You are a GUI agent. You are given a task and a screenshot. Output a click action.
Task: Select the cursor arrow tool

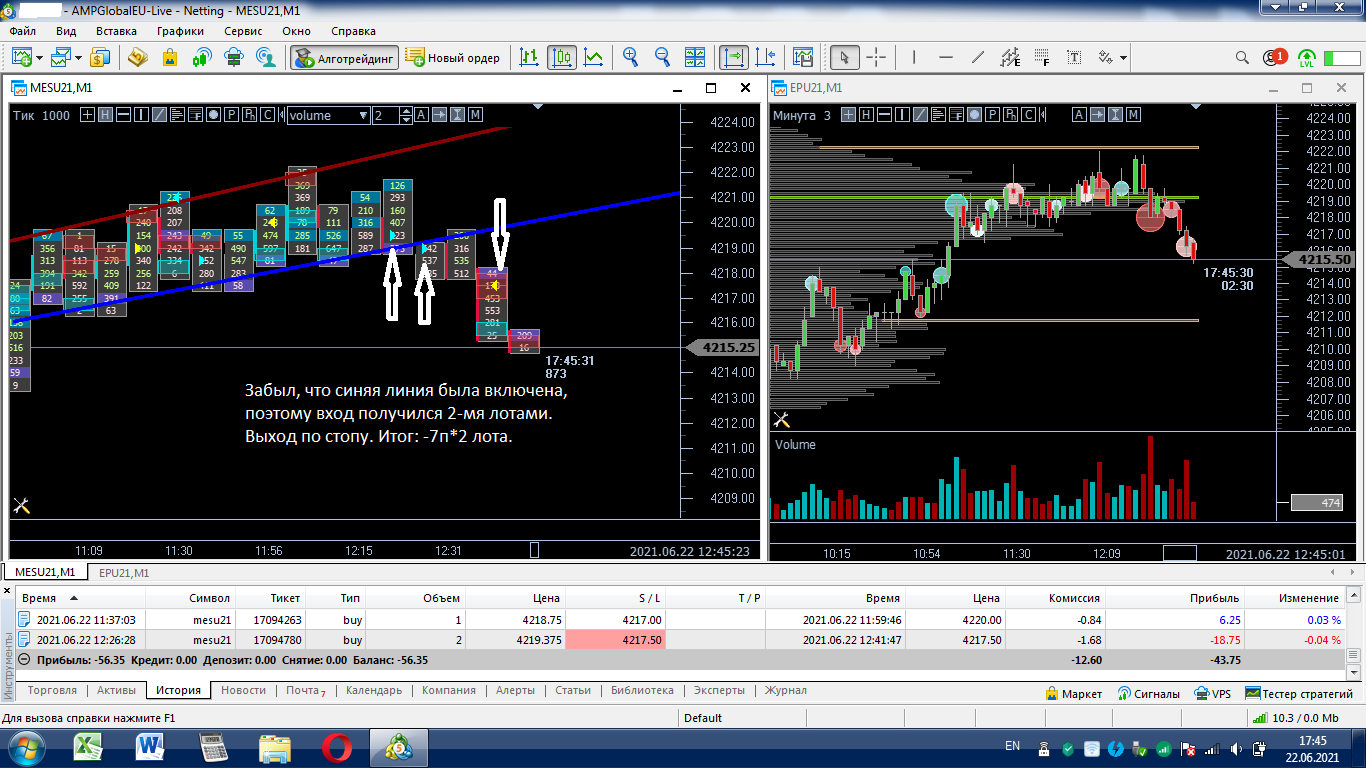pyautogui.click(x=845, y=57)
